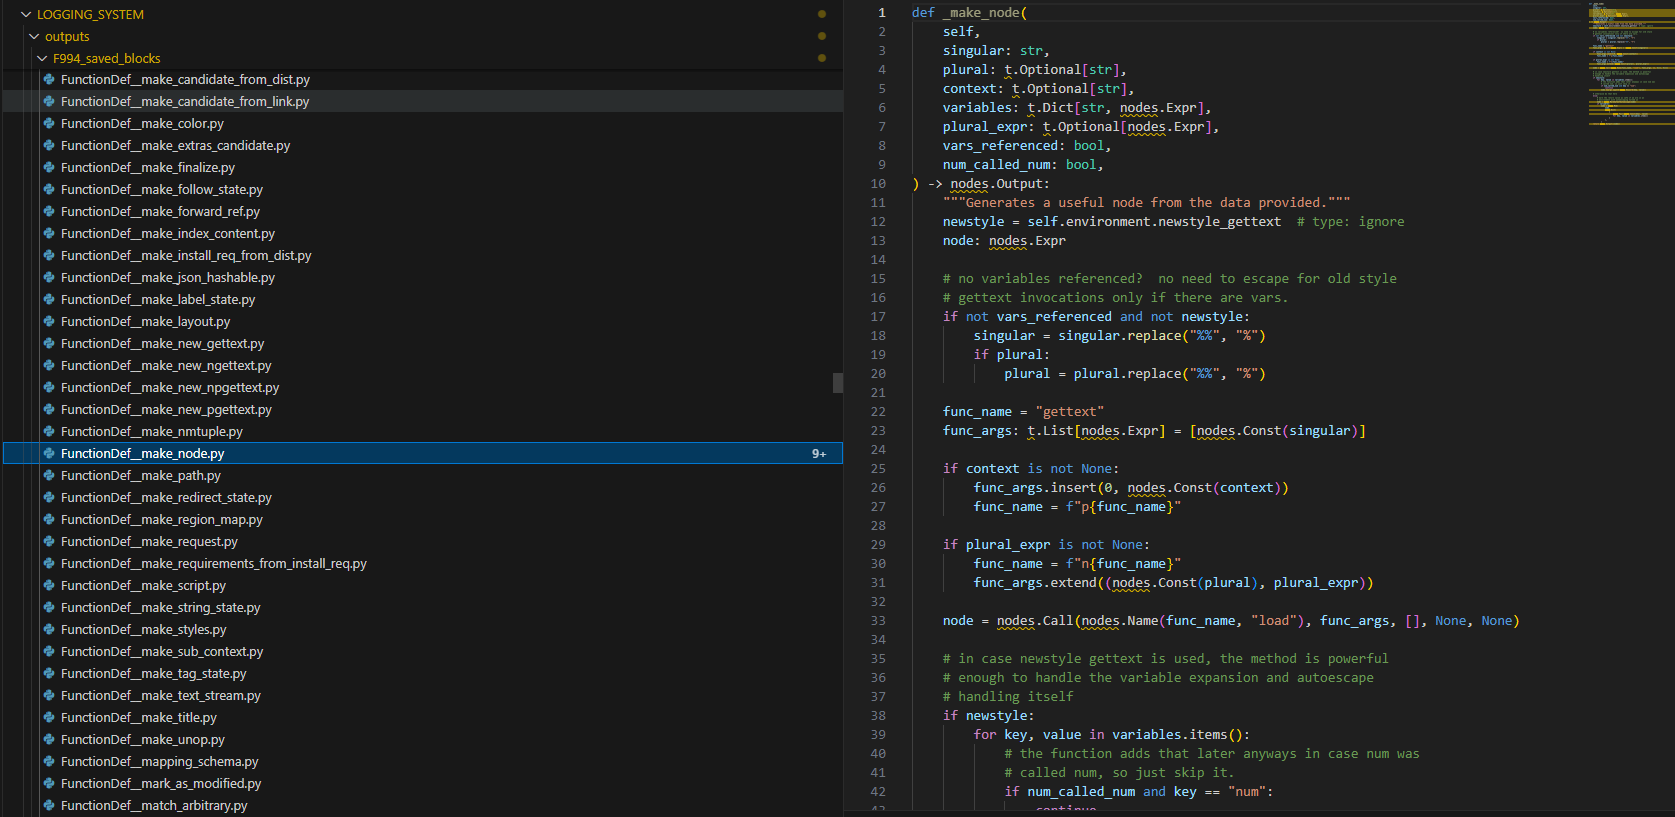
Task: Collapse the outputs folder
Action: [34, 37]
